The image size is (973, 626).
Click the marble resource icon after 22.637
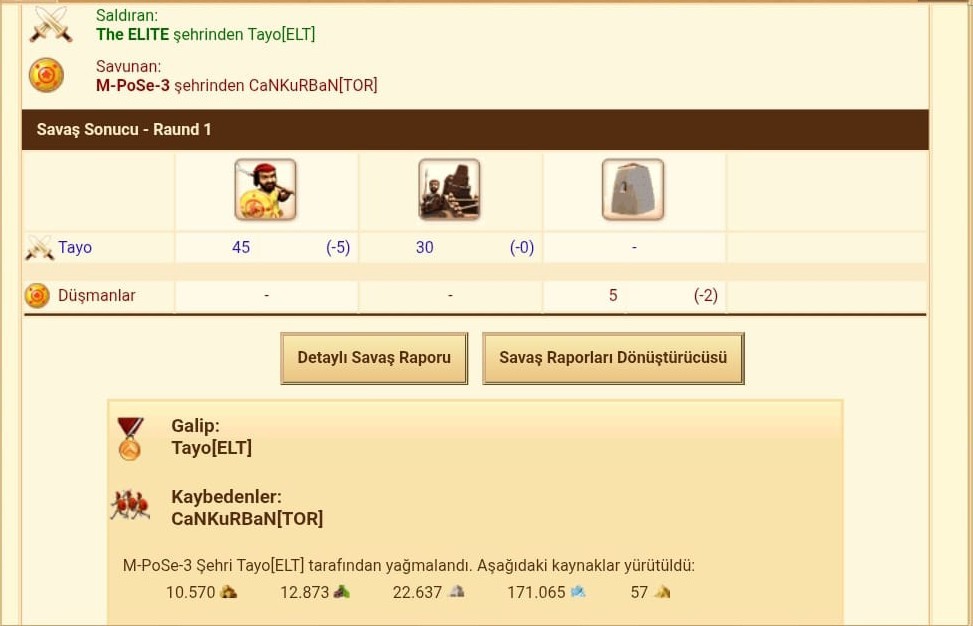click(457, 592)
